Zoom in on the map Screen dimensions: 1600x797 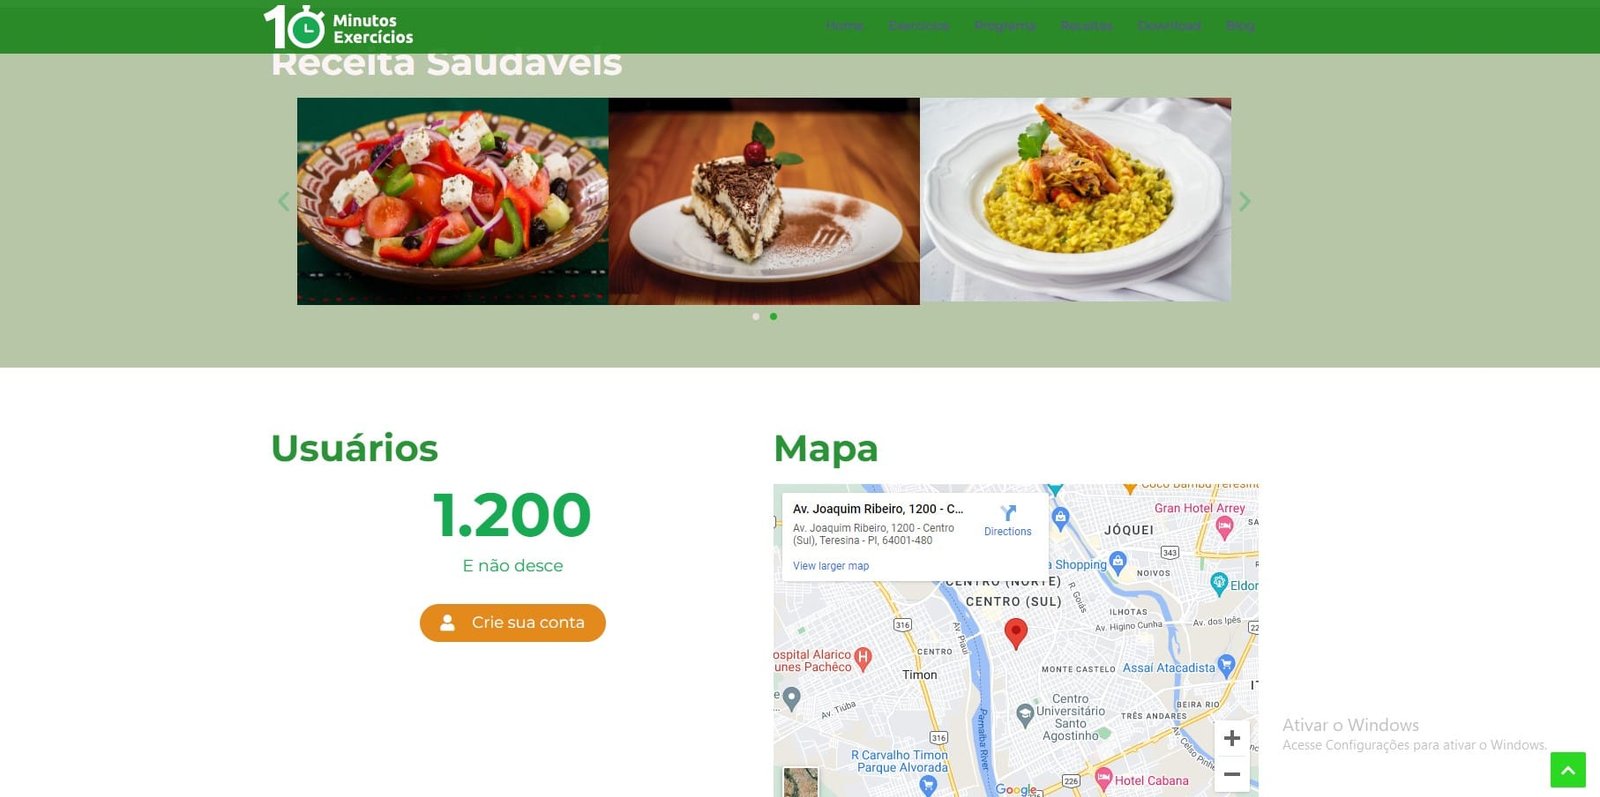pyautogui.click(x=1232, y=738)
